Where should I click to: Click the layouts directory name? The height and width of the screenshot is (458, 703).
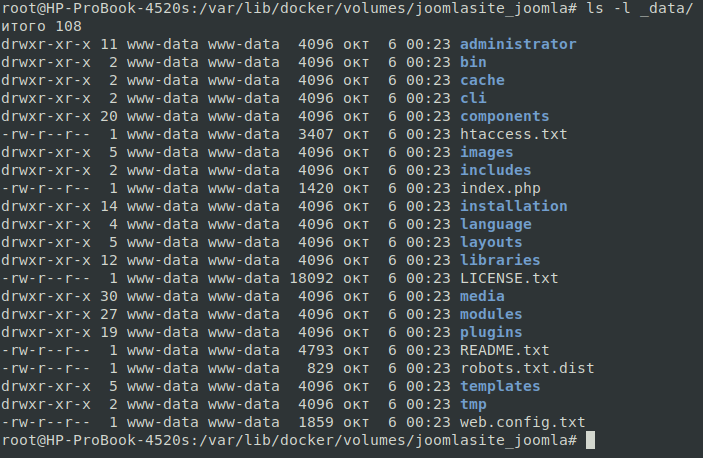pos(491,242)
